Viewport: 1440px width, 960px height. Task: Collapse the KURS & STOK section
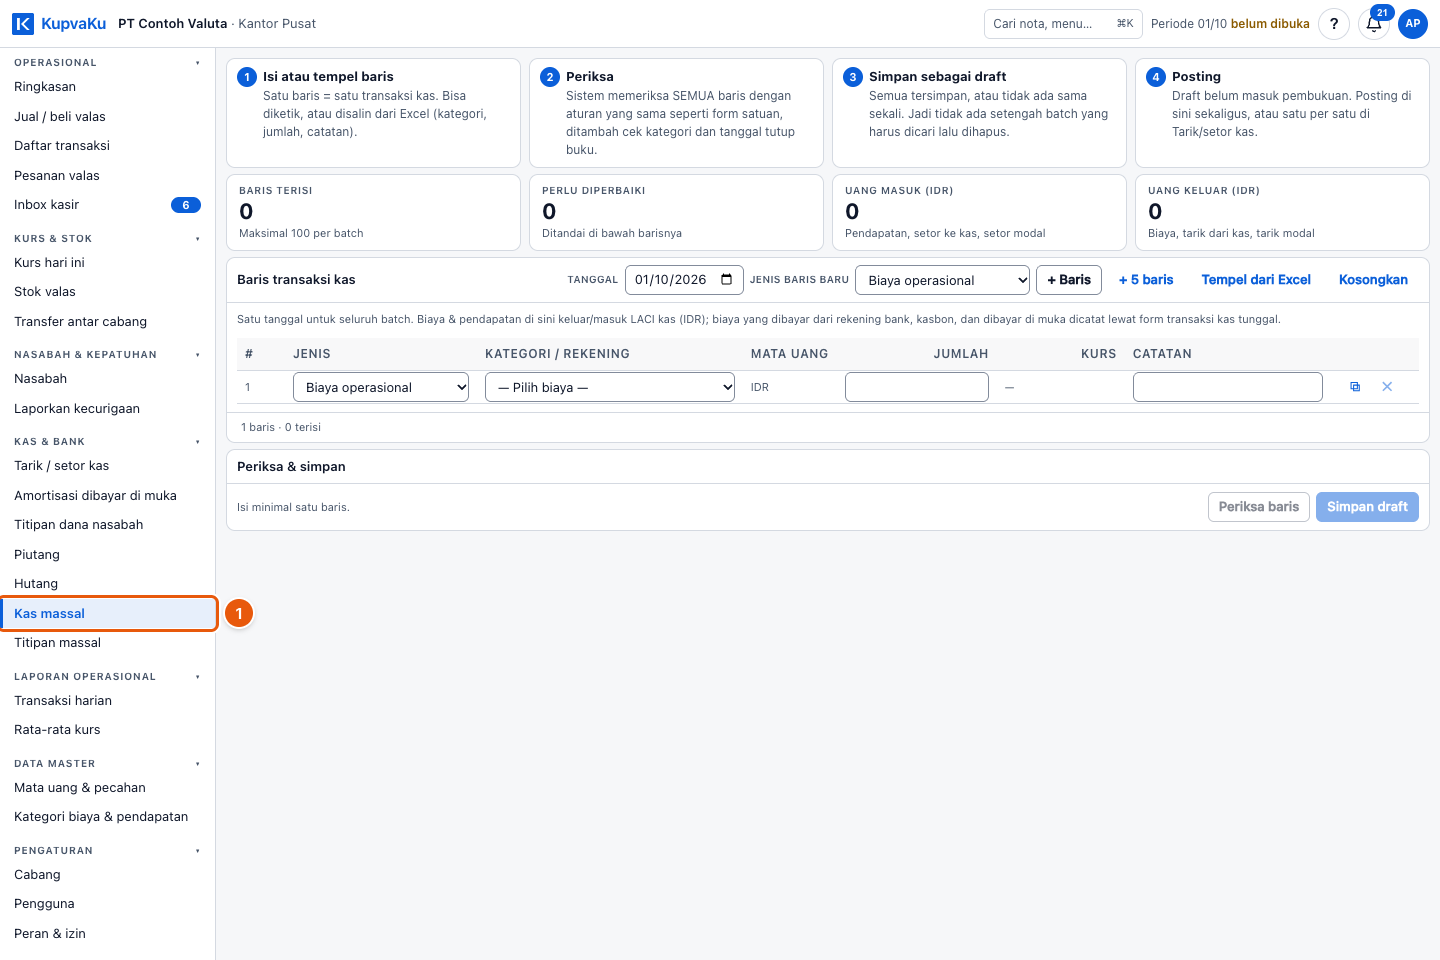tap(198, 239)
